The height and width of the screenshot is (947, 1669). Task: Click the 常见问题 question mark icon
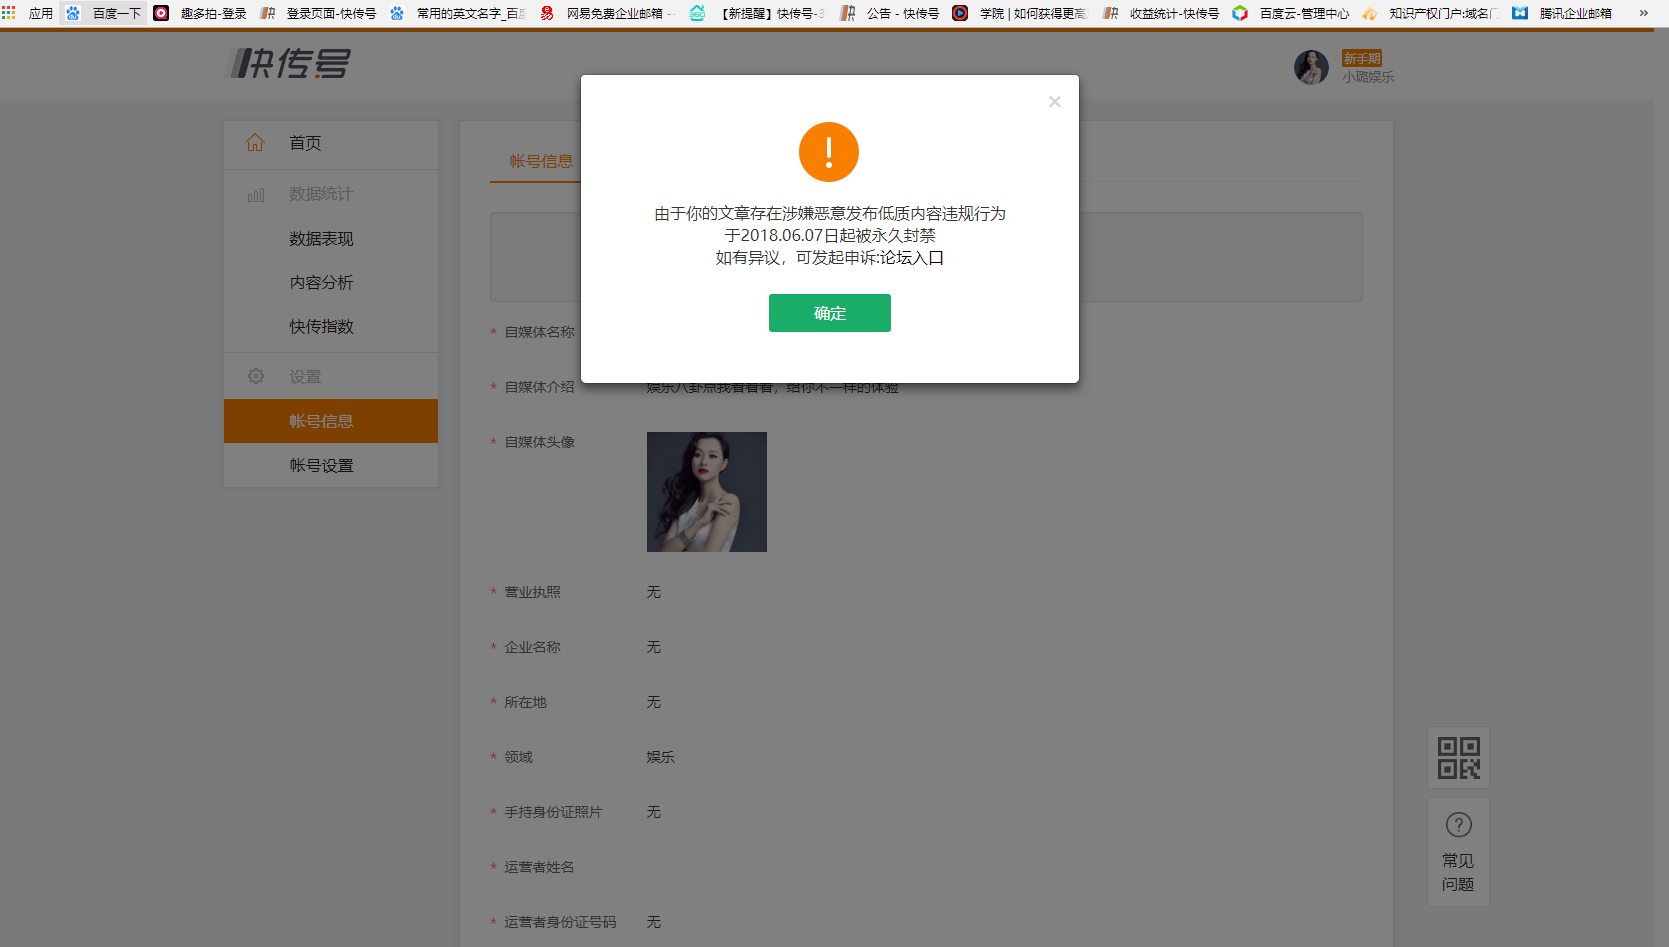point(1458,823)
